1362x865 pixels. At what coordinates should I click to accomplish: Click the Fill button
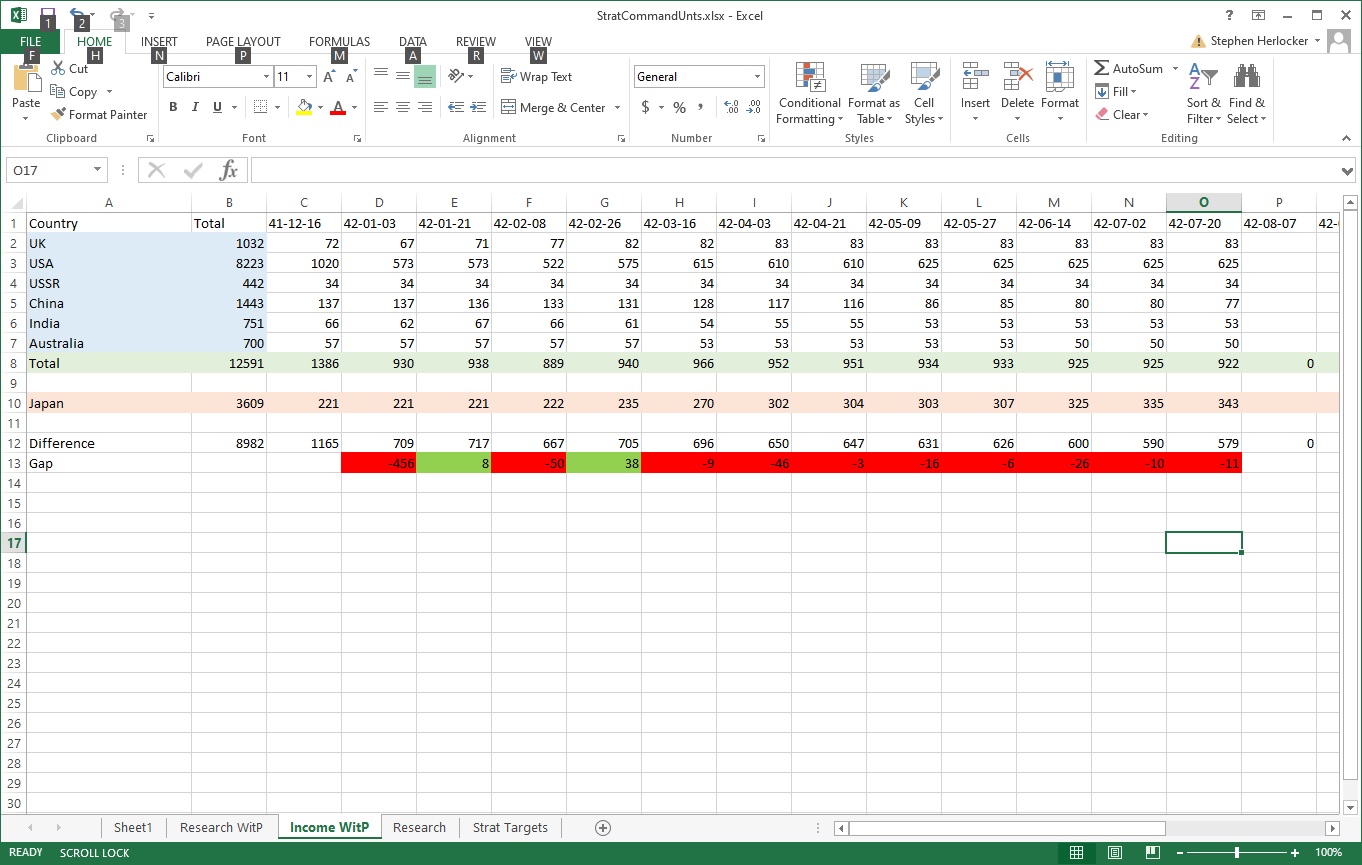1115,91
